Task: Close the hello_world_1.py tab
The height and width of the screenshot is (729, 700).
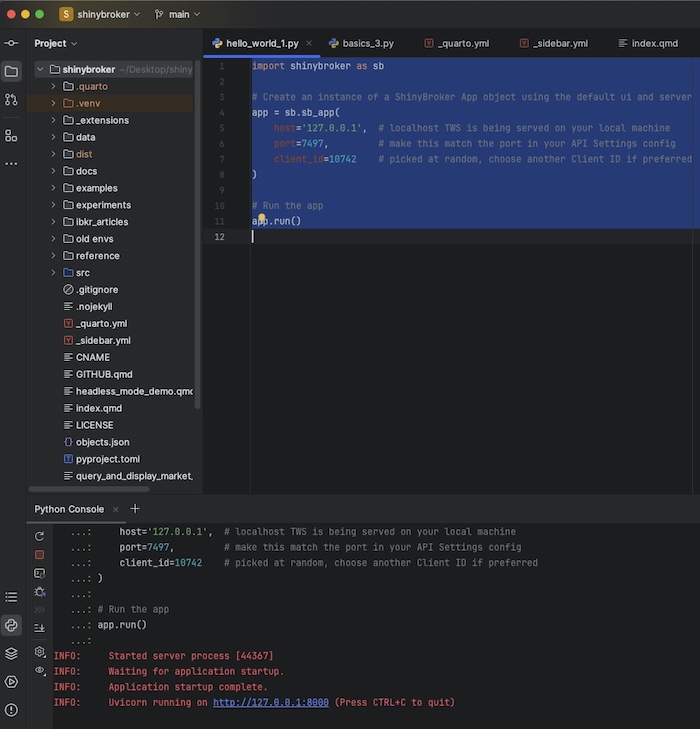Action: (309, 43)
